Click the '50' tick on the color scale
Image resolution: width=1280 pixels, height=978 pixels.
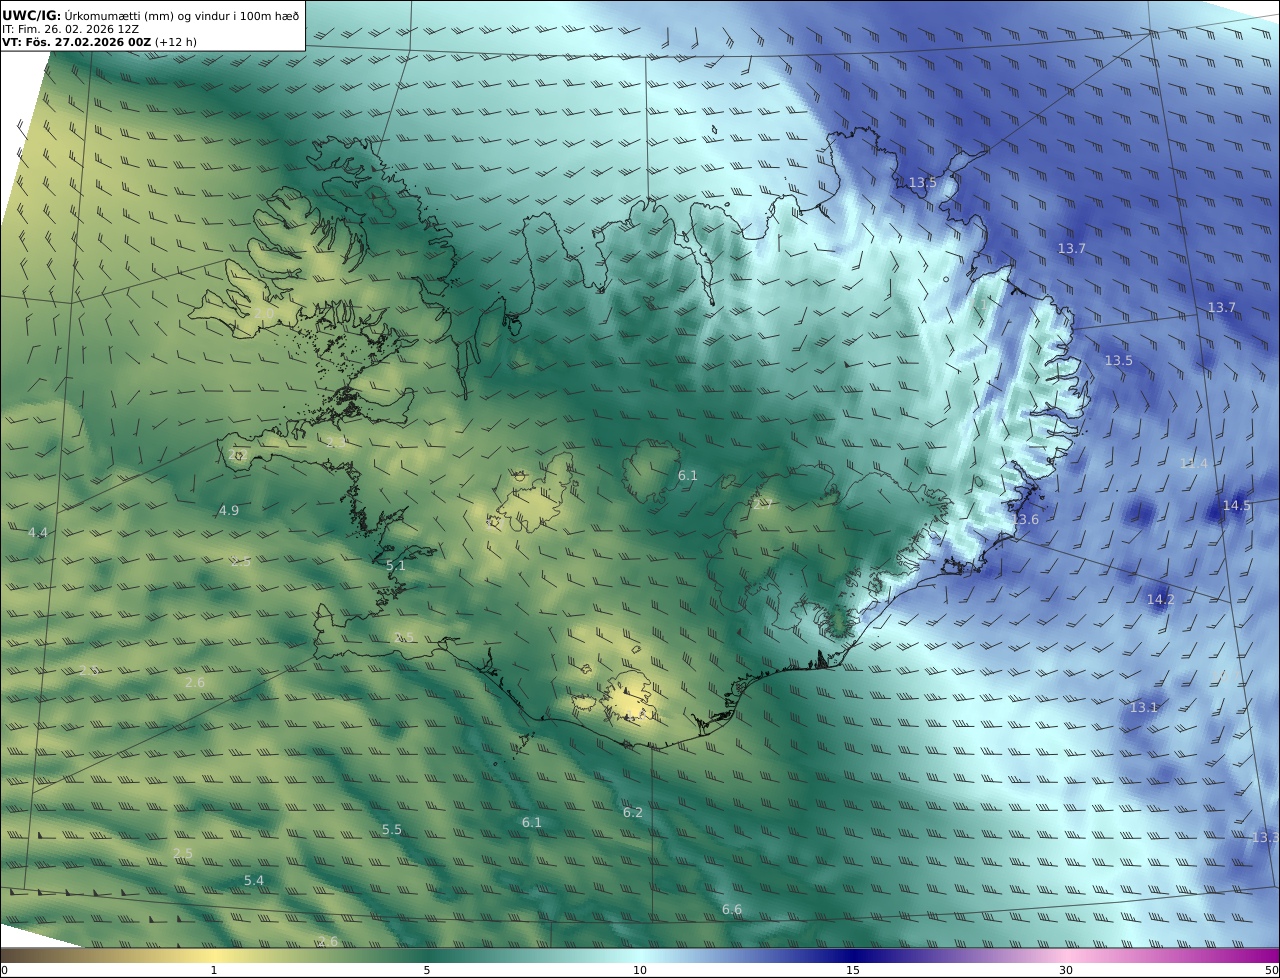click(1272, 970)
